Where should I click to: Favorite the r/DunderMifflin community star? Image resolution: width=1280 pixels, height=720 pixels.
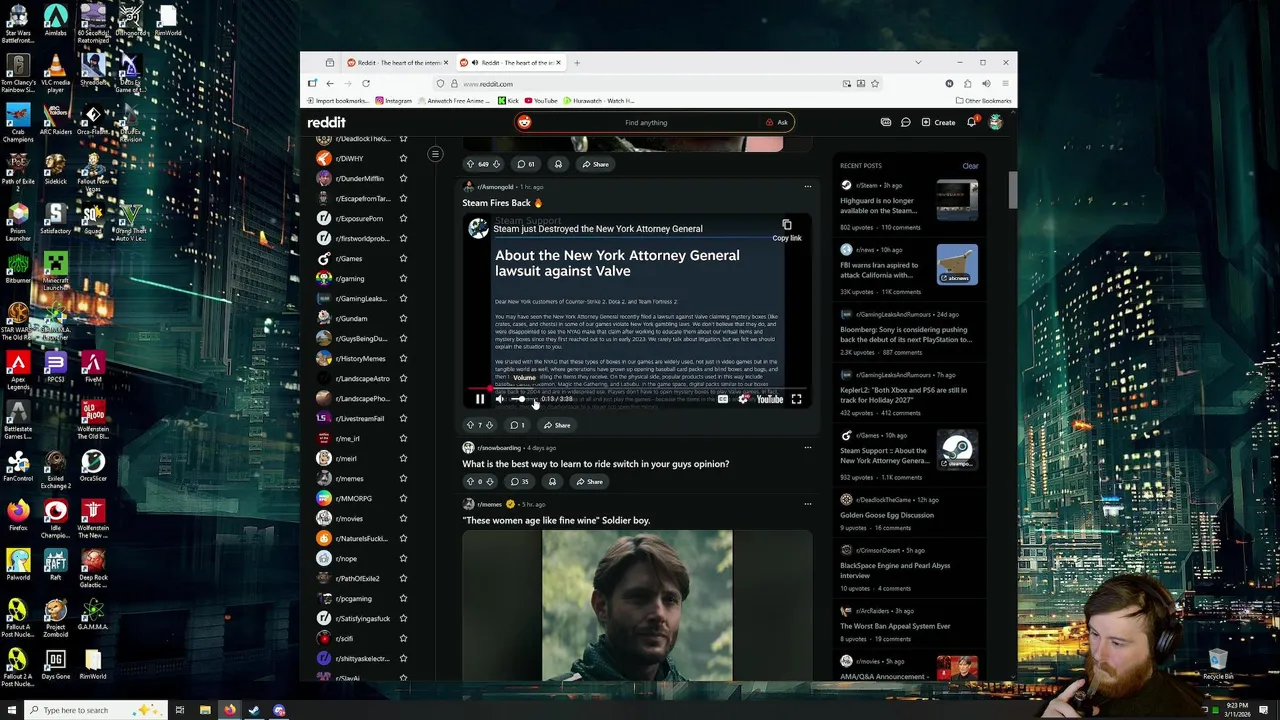point(403,178)
